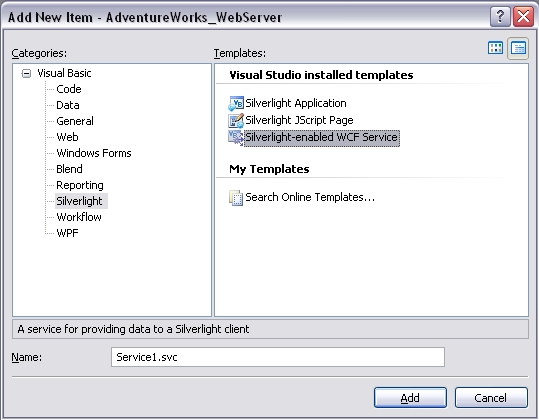Click the Silverlight-enabled WCF Service icon
The height and width of the screenshot is (420, 539).
tap(236, 137)
